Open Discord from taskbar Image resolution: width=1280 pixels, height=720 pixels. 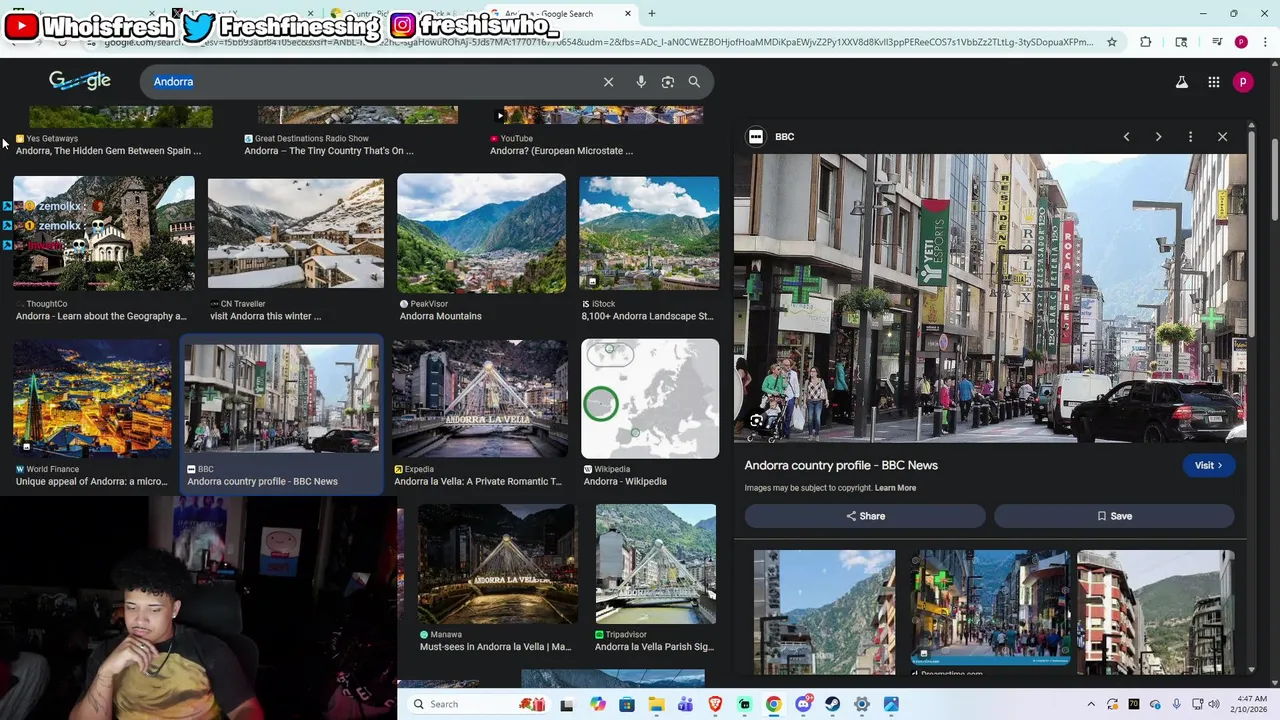[x=803, y=704]
